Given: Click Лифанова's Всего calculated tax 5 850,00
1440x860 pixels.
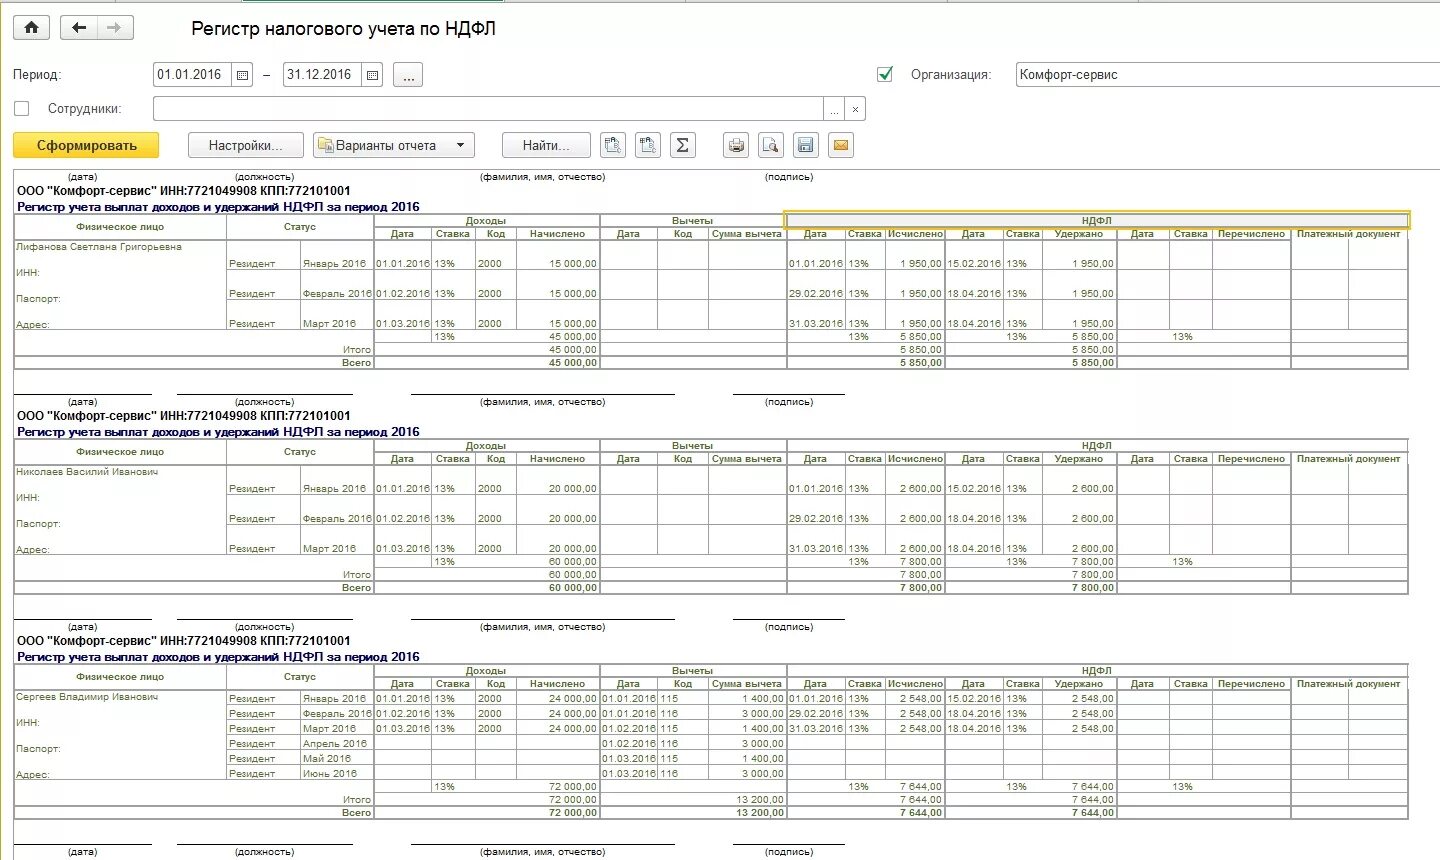Looking at the screenshot, I should 920,362.
